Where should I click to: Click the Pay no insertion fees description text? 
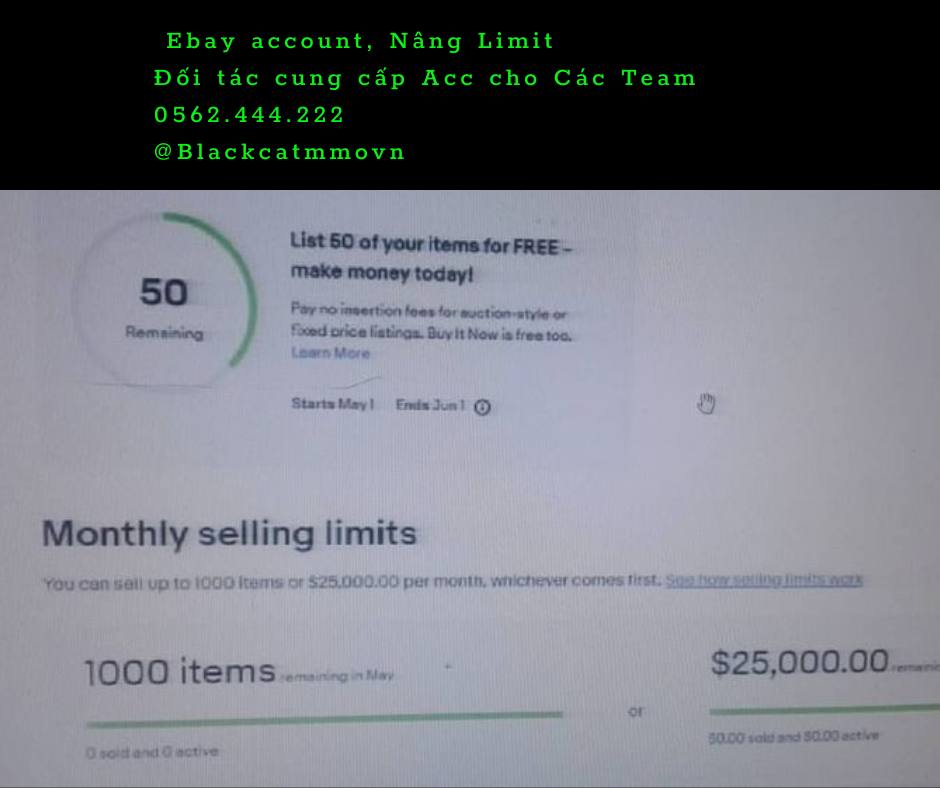(x=430, y=323)
